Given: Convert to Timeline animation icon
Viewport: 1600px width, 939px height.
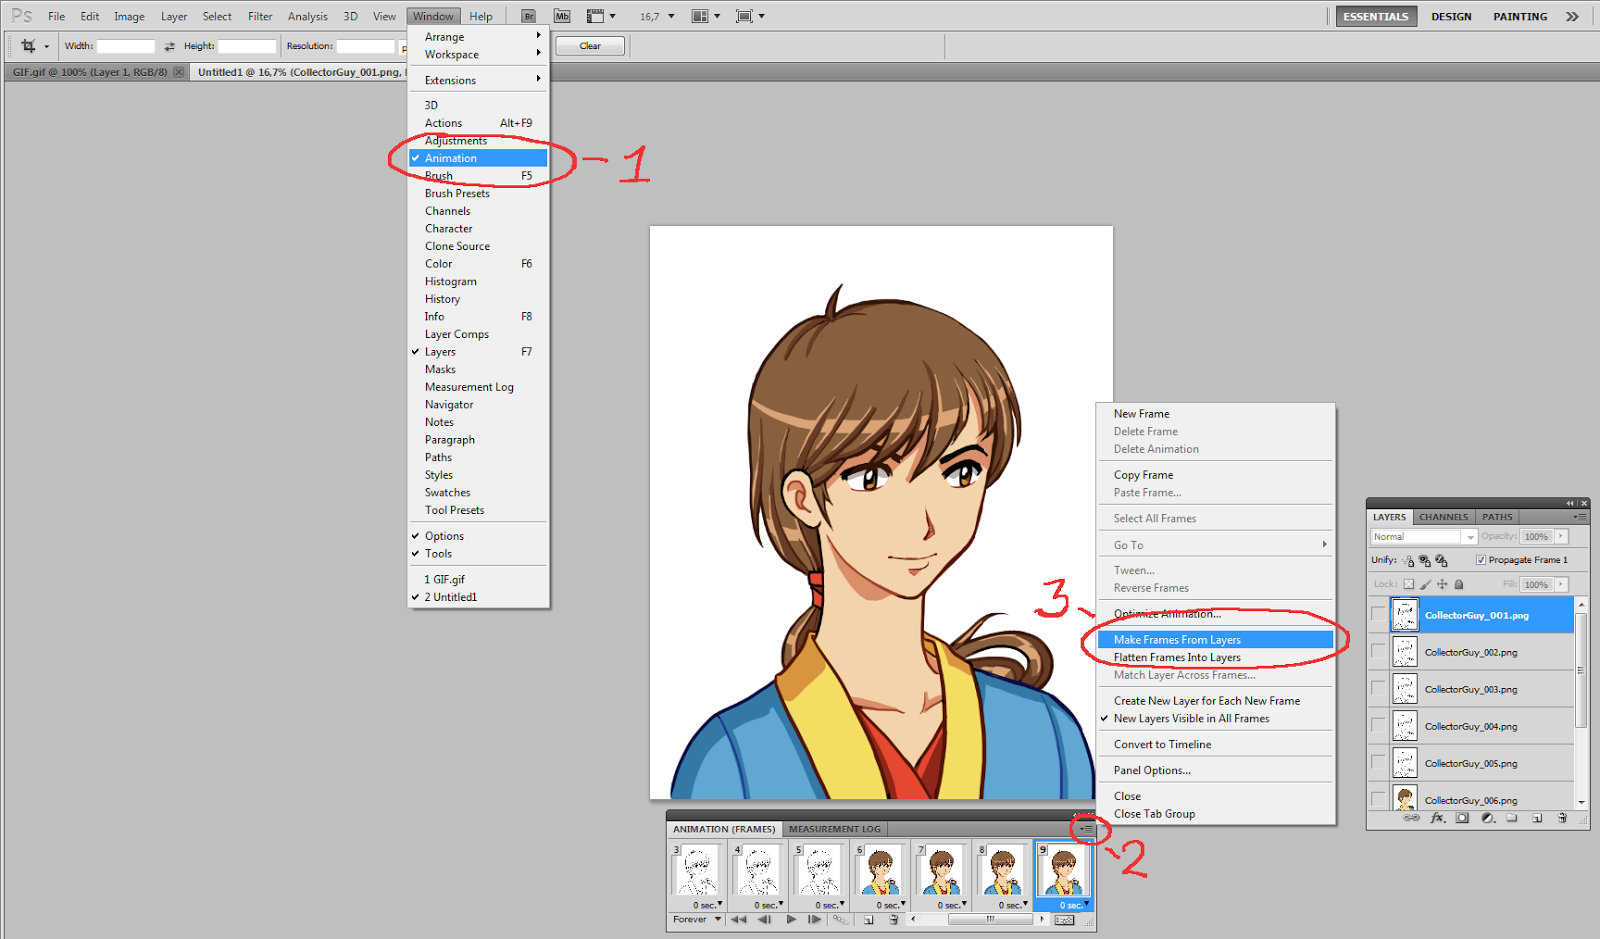Looking at the screenshot, I should pos(1065,920).
